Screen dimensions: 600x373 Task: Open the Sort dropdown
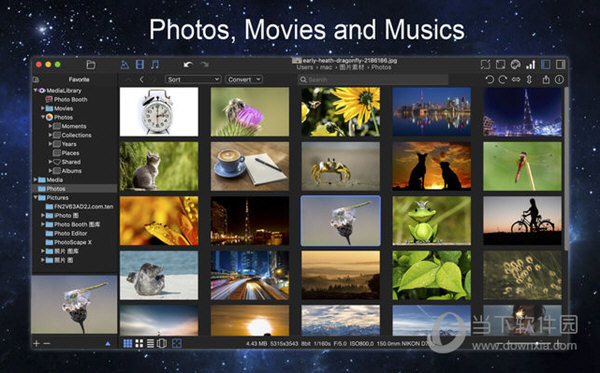(193, 79)
